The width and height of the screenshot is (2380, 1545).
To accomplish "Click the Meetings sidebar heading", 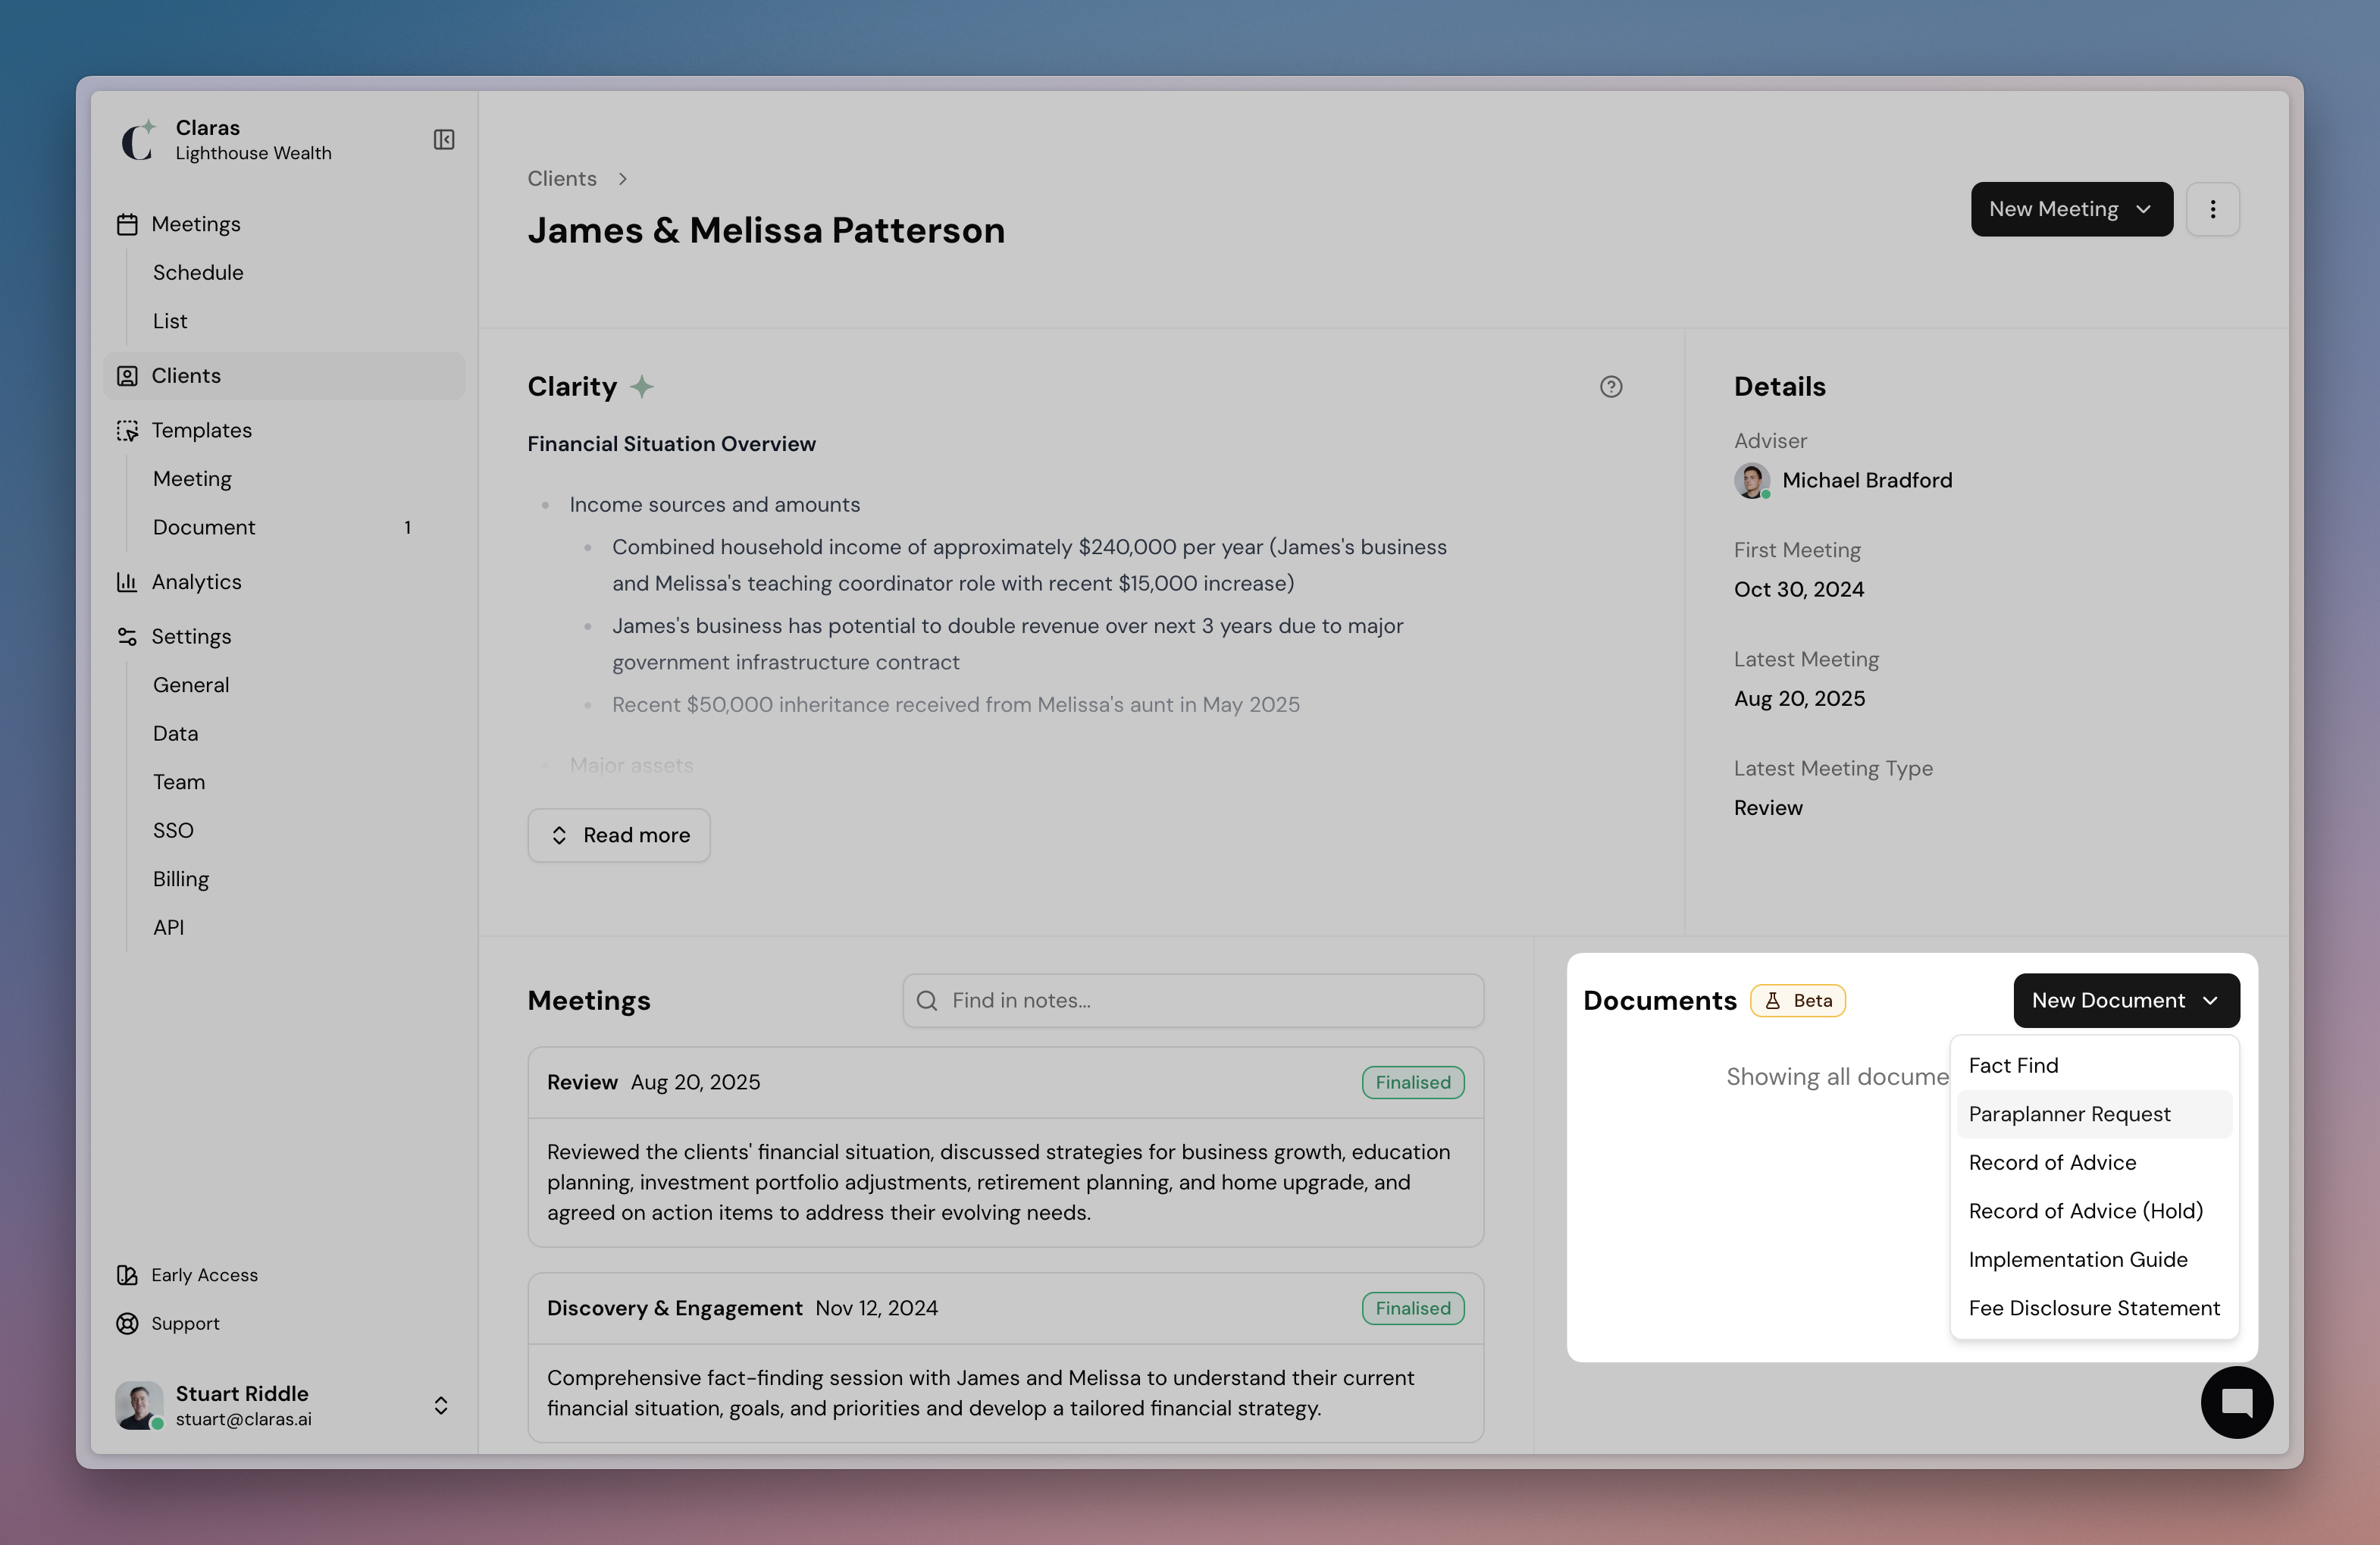I will point(196,224).
